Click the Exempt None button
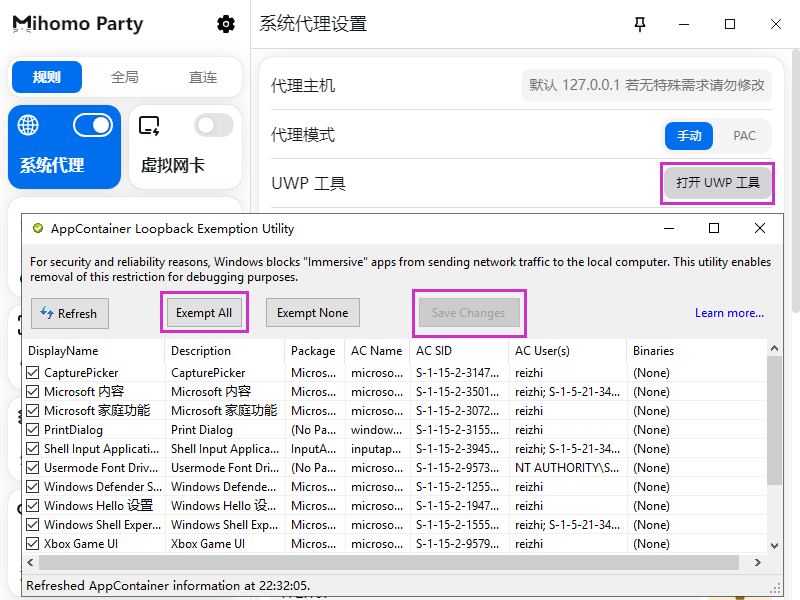 point(312,313)
